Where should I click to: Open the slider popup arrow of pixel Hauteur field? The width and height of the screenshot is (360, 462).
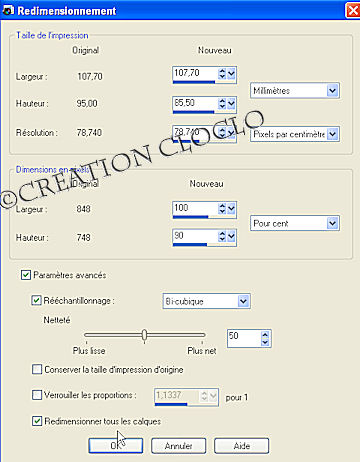click(x=231, y=236)
